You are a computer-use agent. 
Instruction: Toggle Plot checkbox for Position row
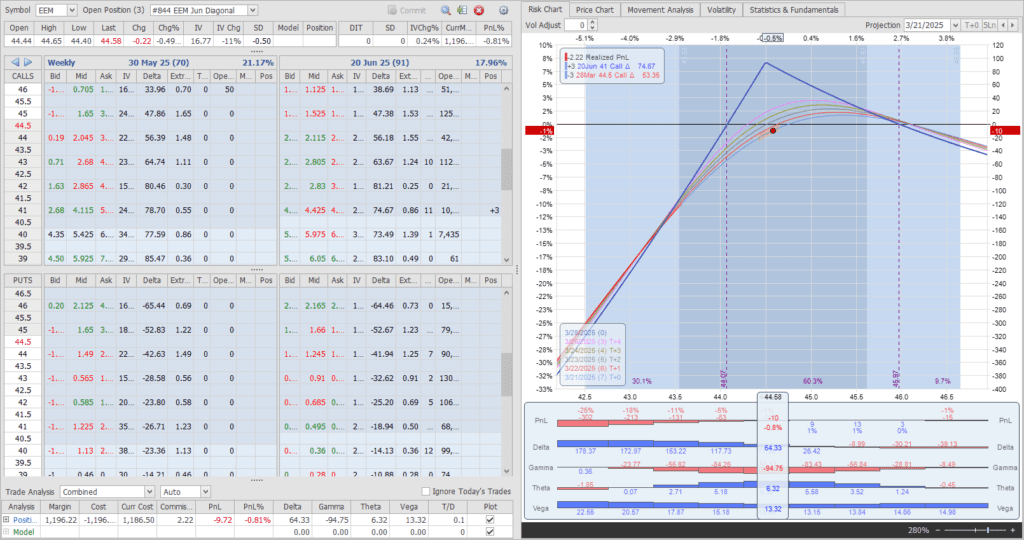click(490, 520)
